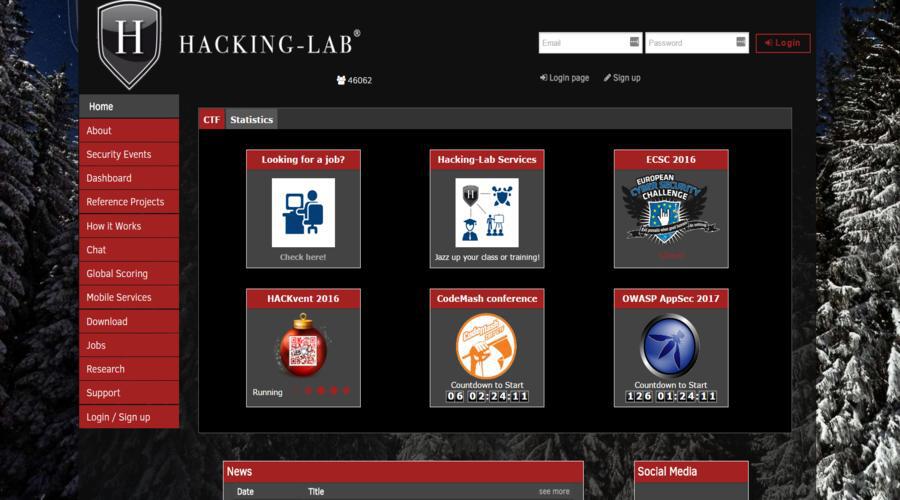900x500 pixels.
Task: Open the HACKvent red ornament QR icon
Action: tap(302, 346)
